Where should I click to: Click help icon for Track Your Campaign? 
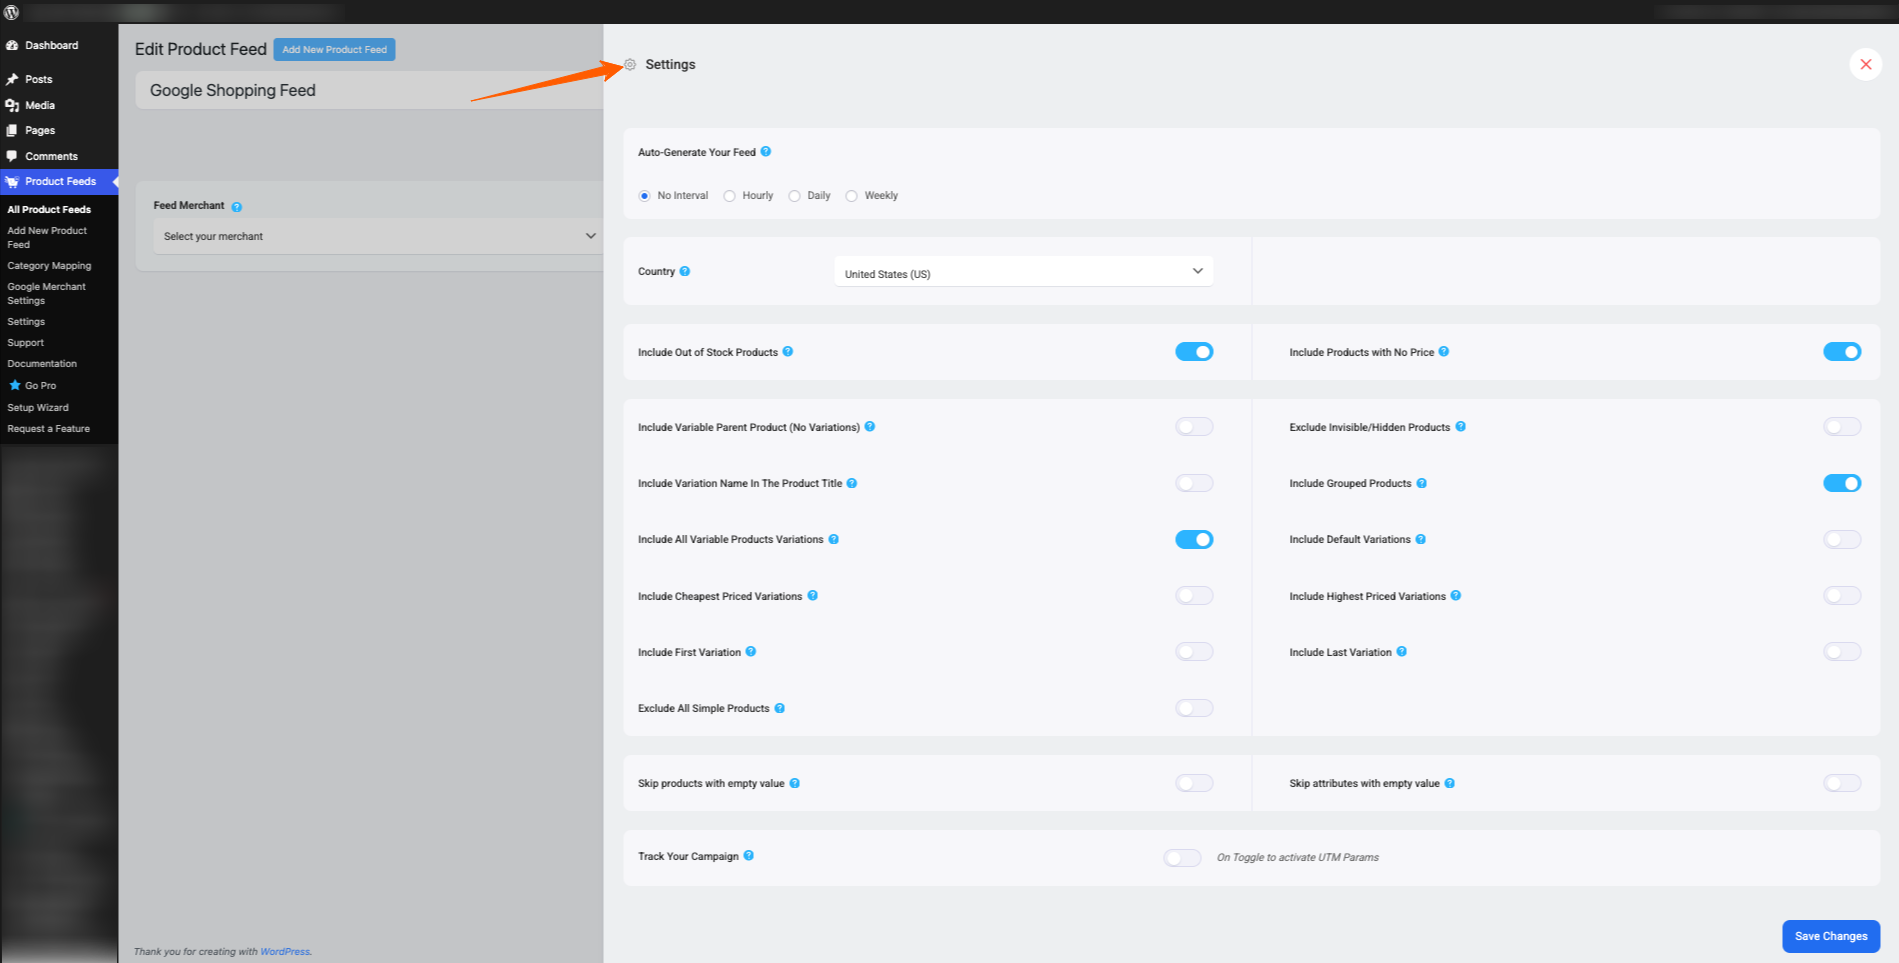pos(749,856)
